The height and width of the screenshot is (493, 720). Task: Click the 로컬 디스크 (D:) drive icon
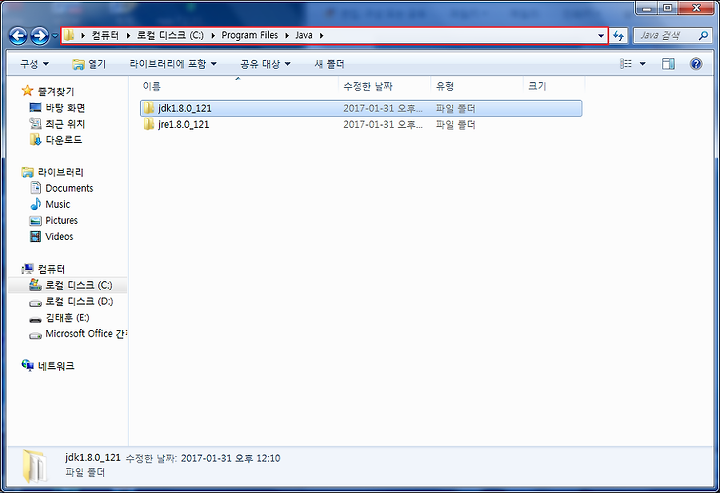[35, 303]
